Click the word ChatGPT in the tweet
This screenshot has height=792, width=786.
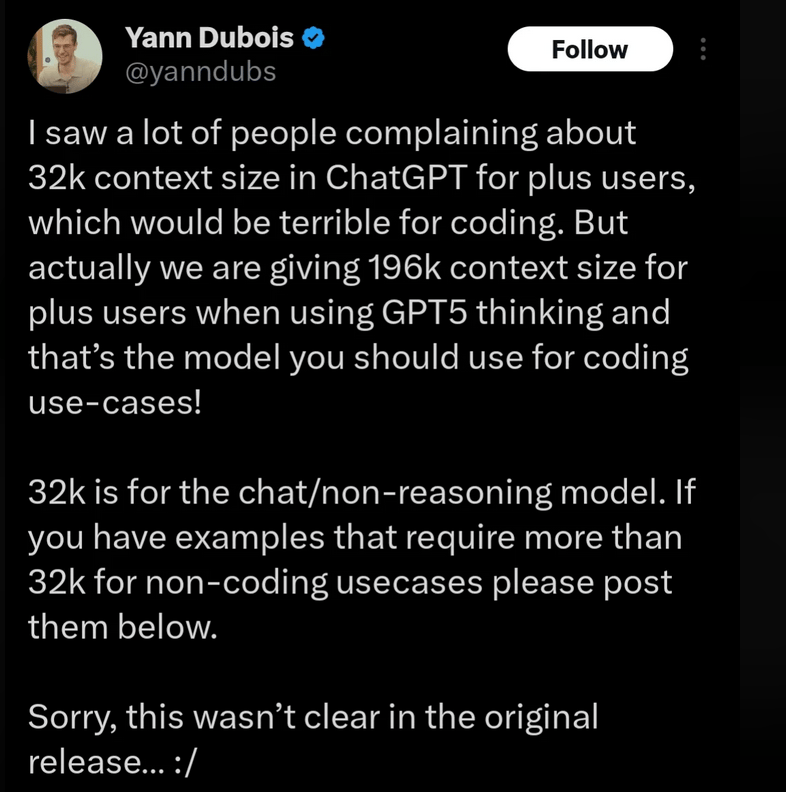click(x=396, y=178)
